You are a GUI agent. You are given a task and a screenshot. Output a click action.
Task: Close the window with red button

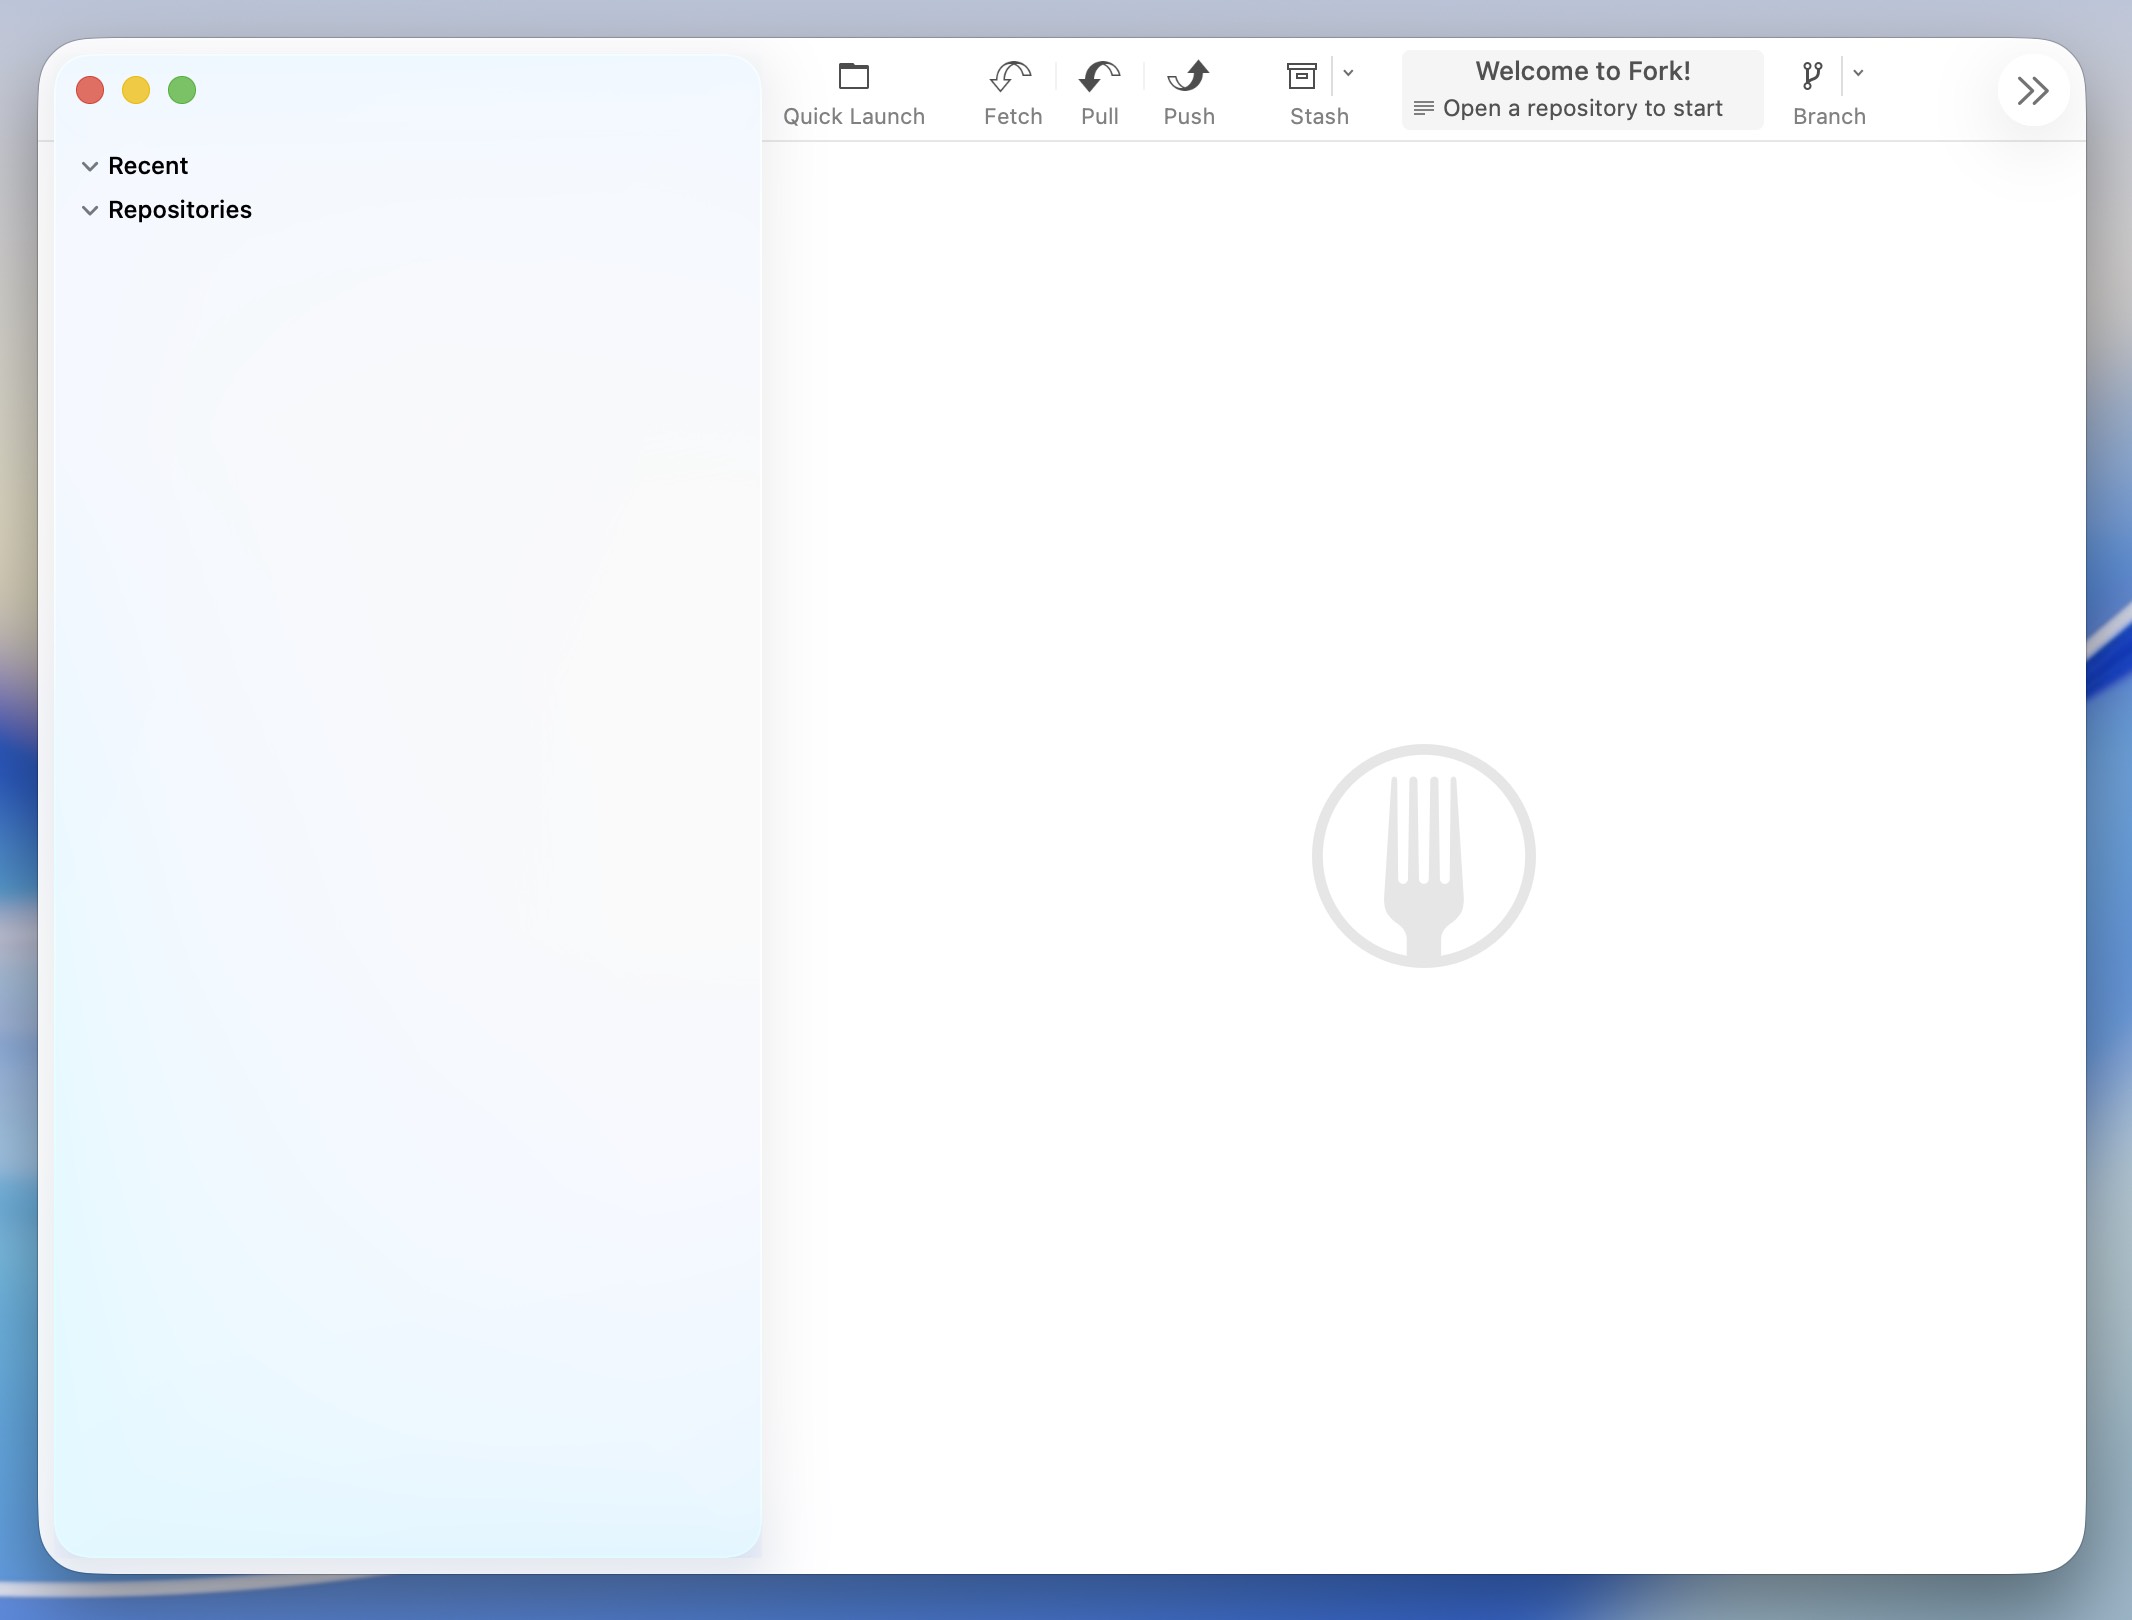click(90, 90)
